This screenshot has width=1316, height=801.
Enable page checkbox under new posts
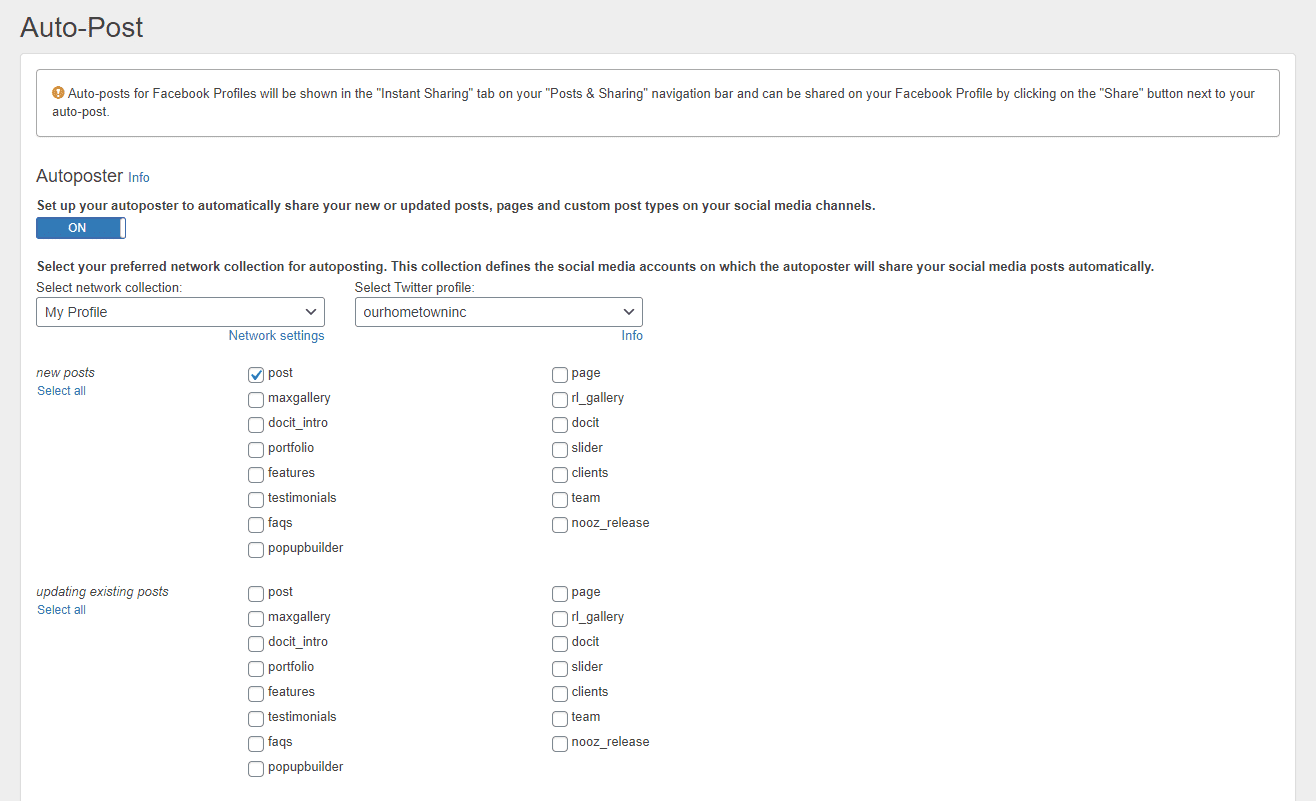560,375
